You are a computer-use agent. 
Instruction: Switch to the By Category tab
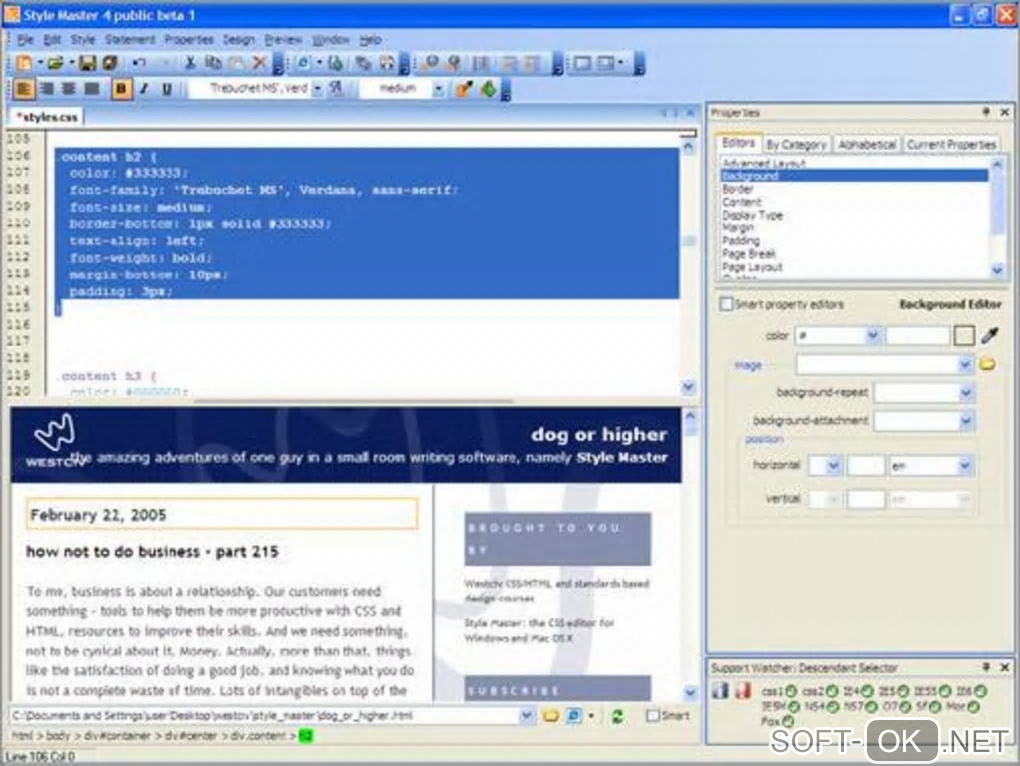click(796, 144)
